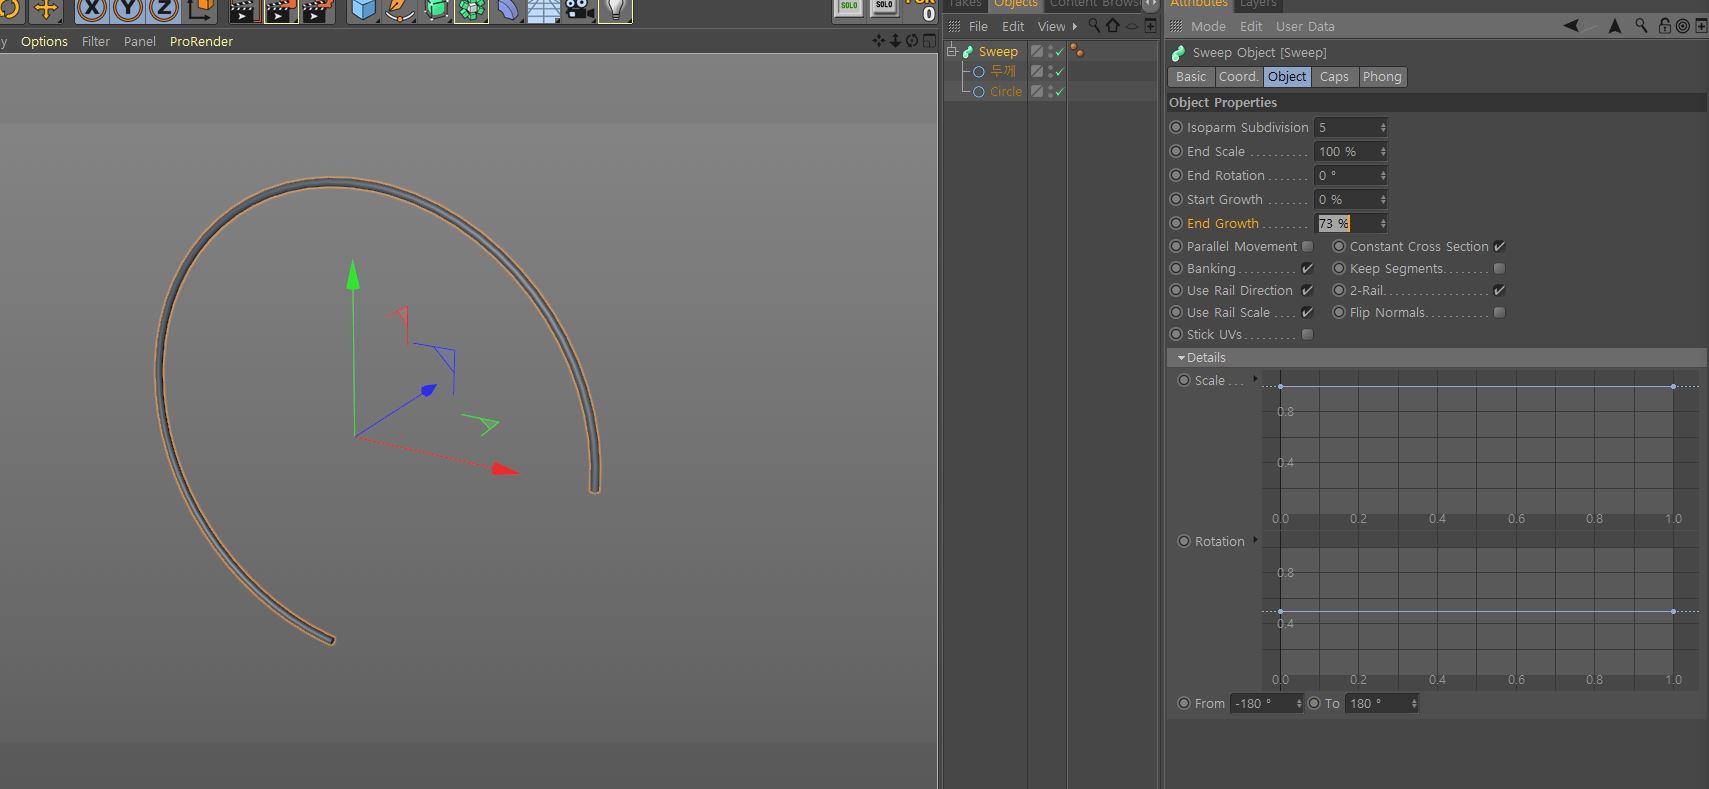Screen dimensions: 1709x789
Task: Toggle the 2-Rail checkbox
Action: [x=1499, y=290]
